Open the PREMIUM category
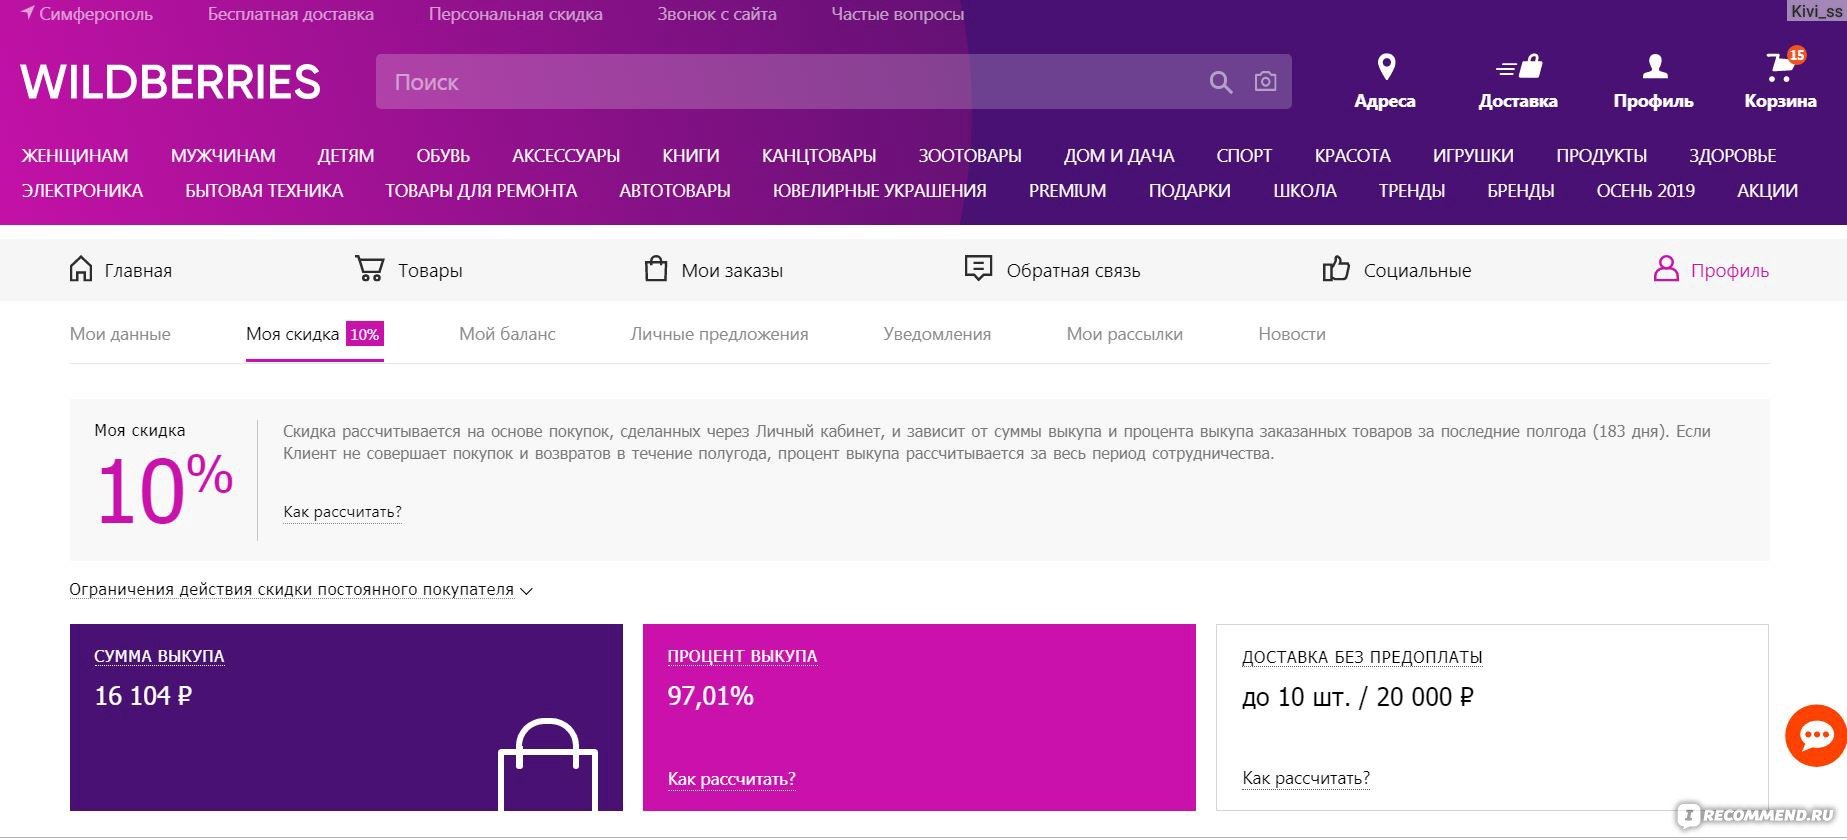Viewport: 1847px width, 840px height. click(1067, 191)
